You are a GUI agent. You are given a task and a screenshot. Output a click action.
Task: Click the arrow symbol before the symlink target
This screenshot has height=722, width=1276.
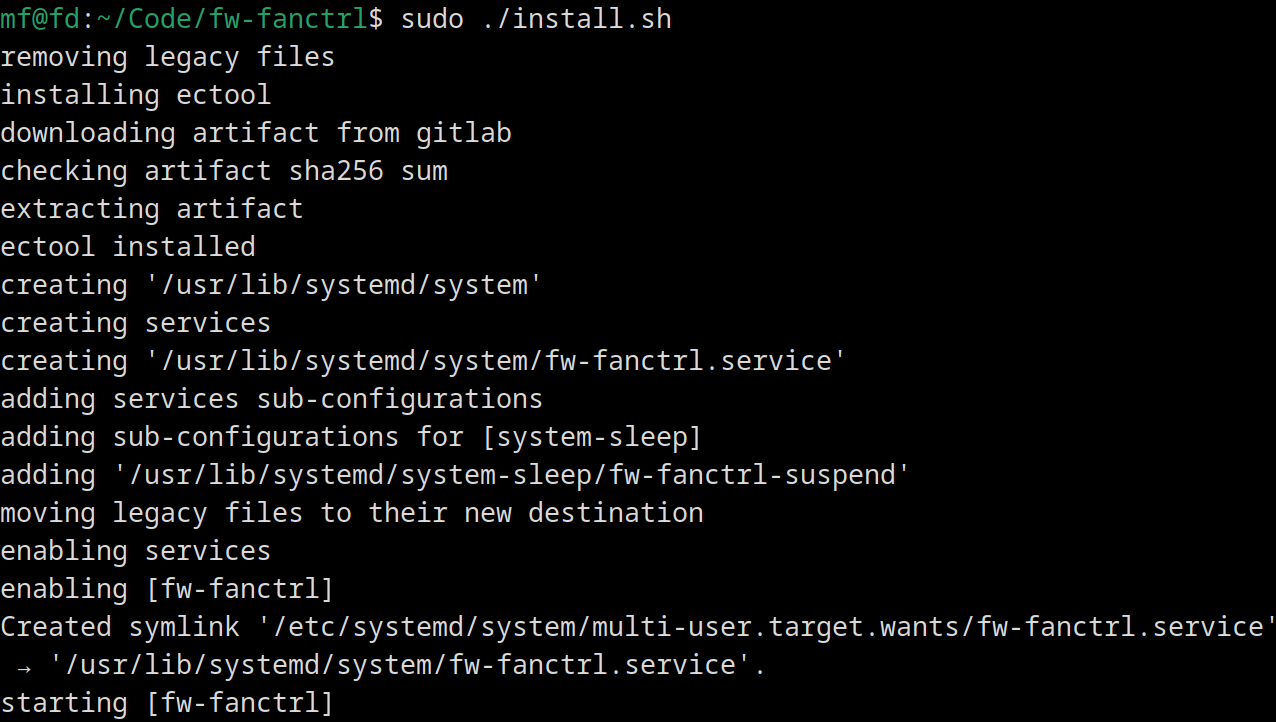click(x=25, y=666)
